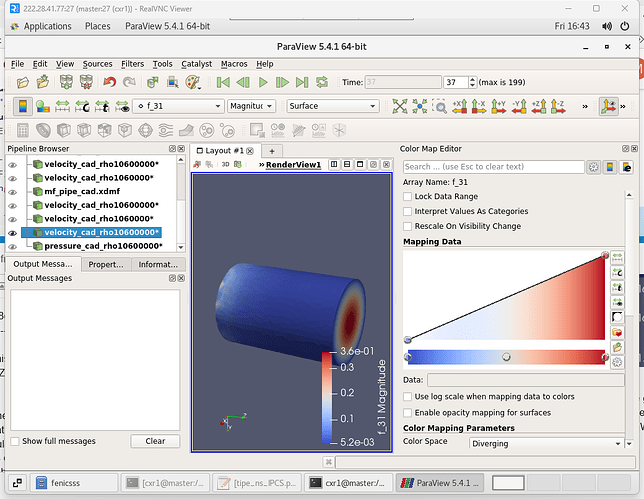Choose preset colormap icon in editor
This screenshot has height=499, width=644.
[x=616, y=333]
